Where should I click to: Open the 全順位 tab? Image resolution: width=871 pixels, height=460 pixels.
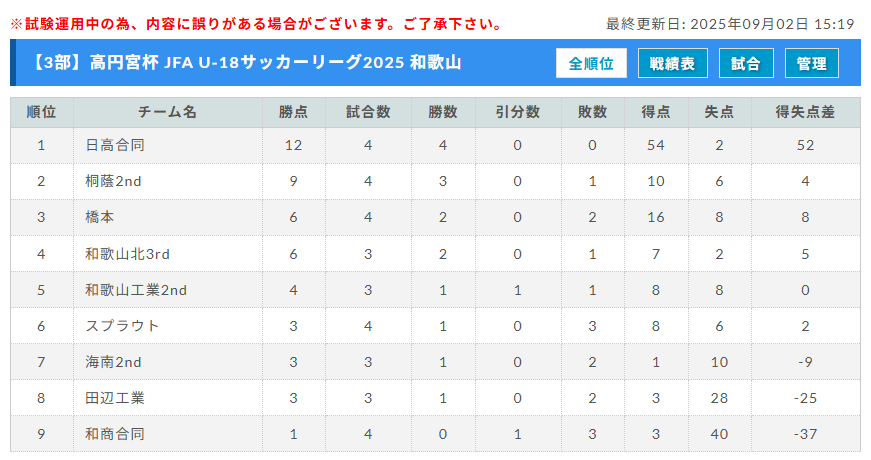591,63
